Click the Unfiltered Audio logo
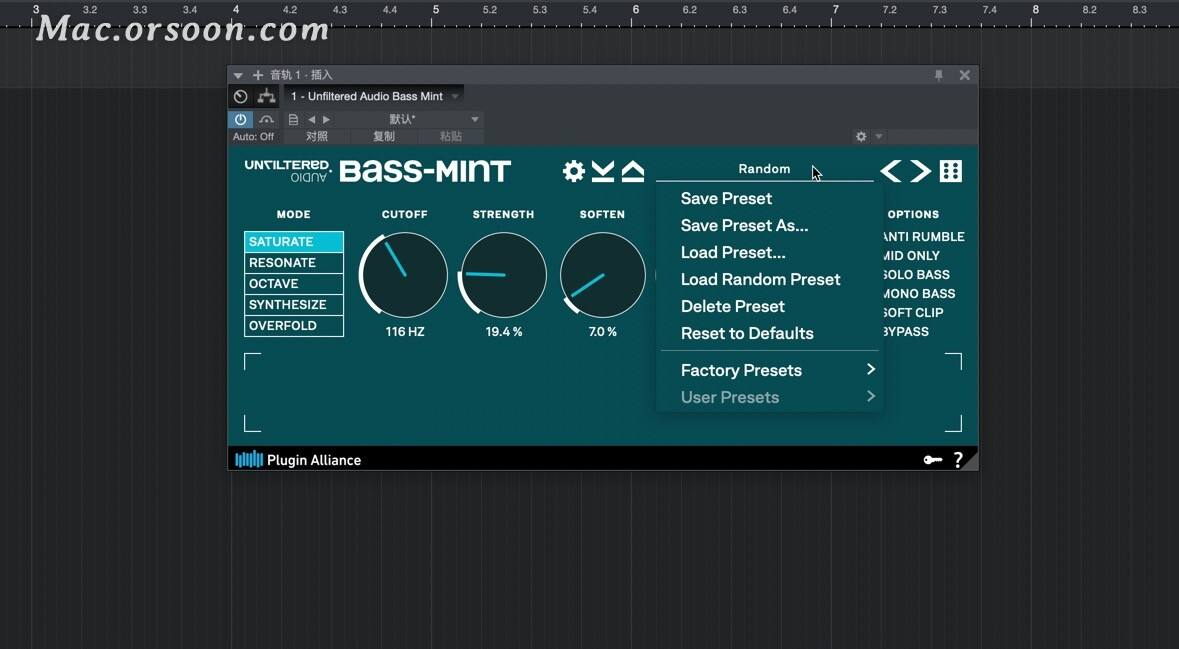This screenshot has height=649, width=1179. tap(287, 171)
